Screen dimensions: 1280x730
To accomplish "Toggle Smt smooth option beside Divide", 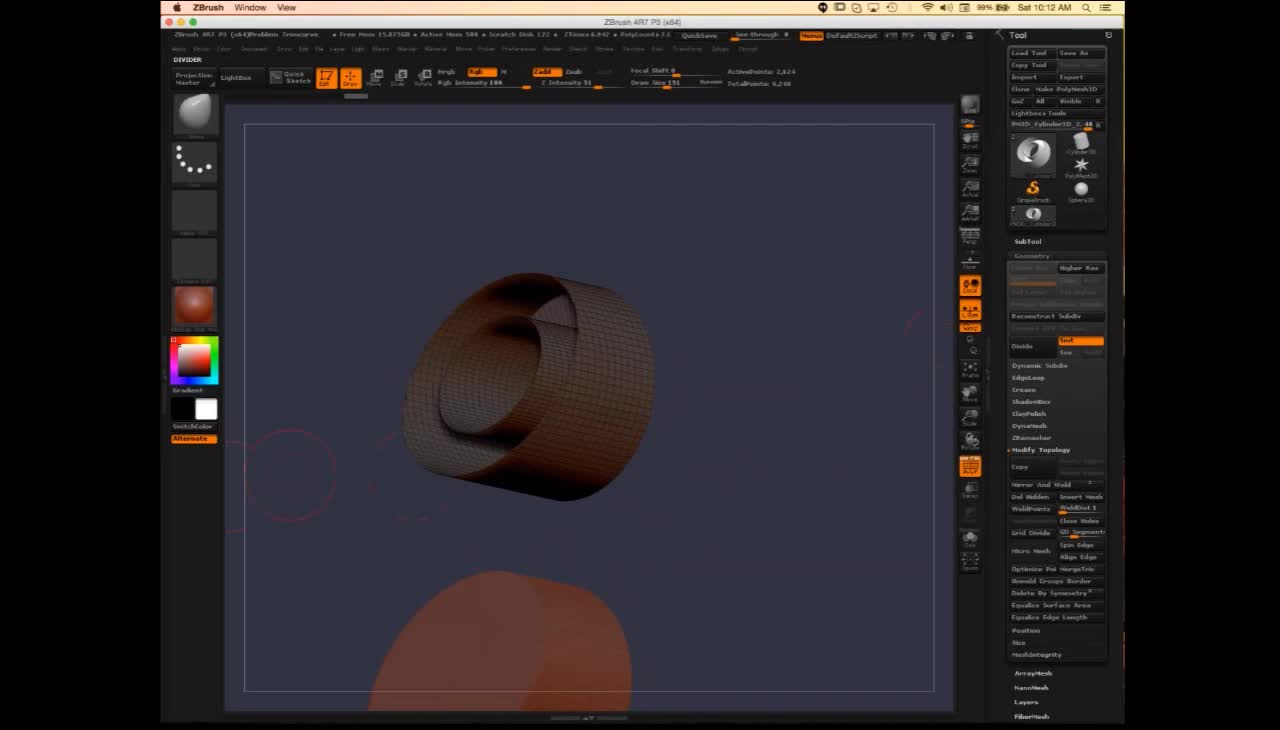I will tap(1081, 341).
